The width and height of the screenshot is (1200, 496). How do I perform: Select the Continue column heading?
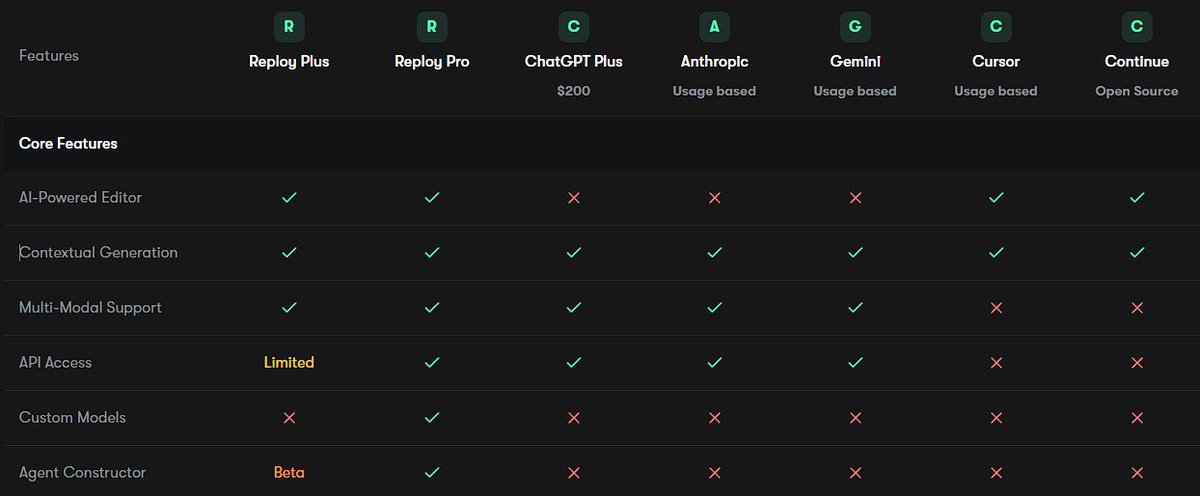tap(1137, 62)
